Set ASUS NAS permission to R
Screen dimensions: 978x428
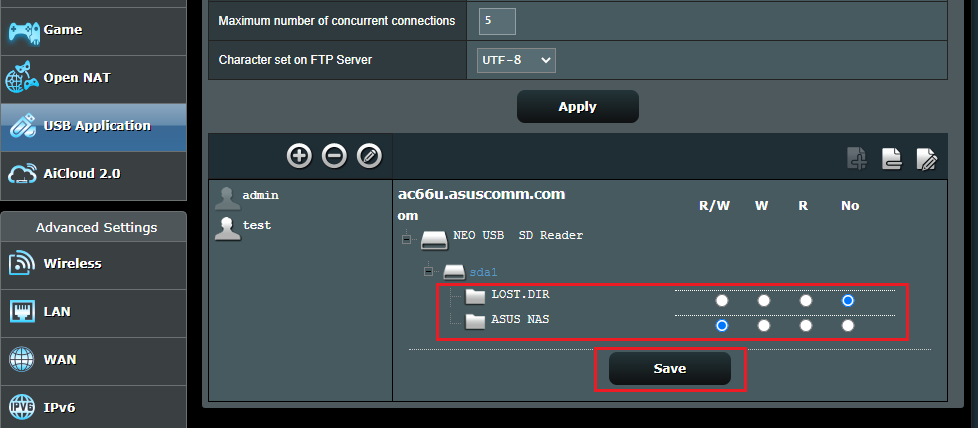[x=806, y=325]
